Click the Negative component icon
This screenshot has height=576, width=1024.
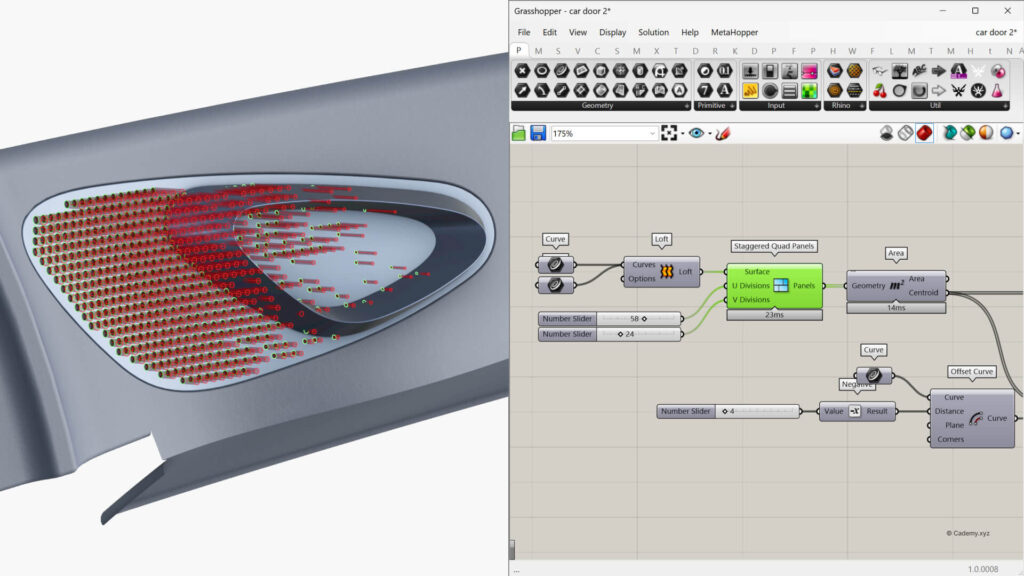854,411
